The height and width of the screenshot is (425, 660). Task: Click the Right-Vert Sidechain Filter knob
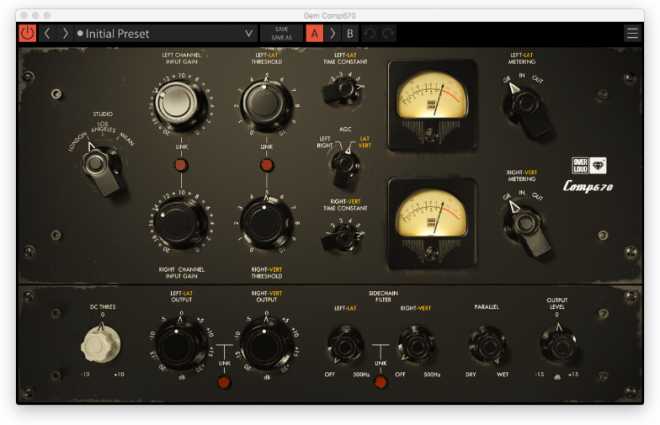click(x=417, y=345)
